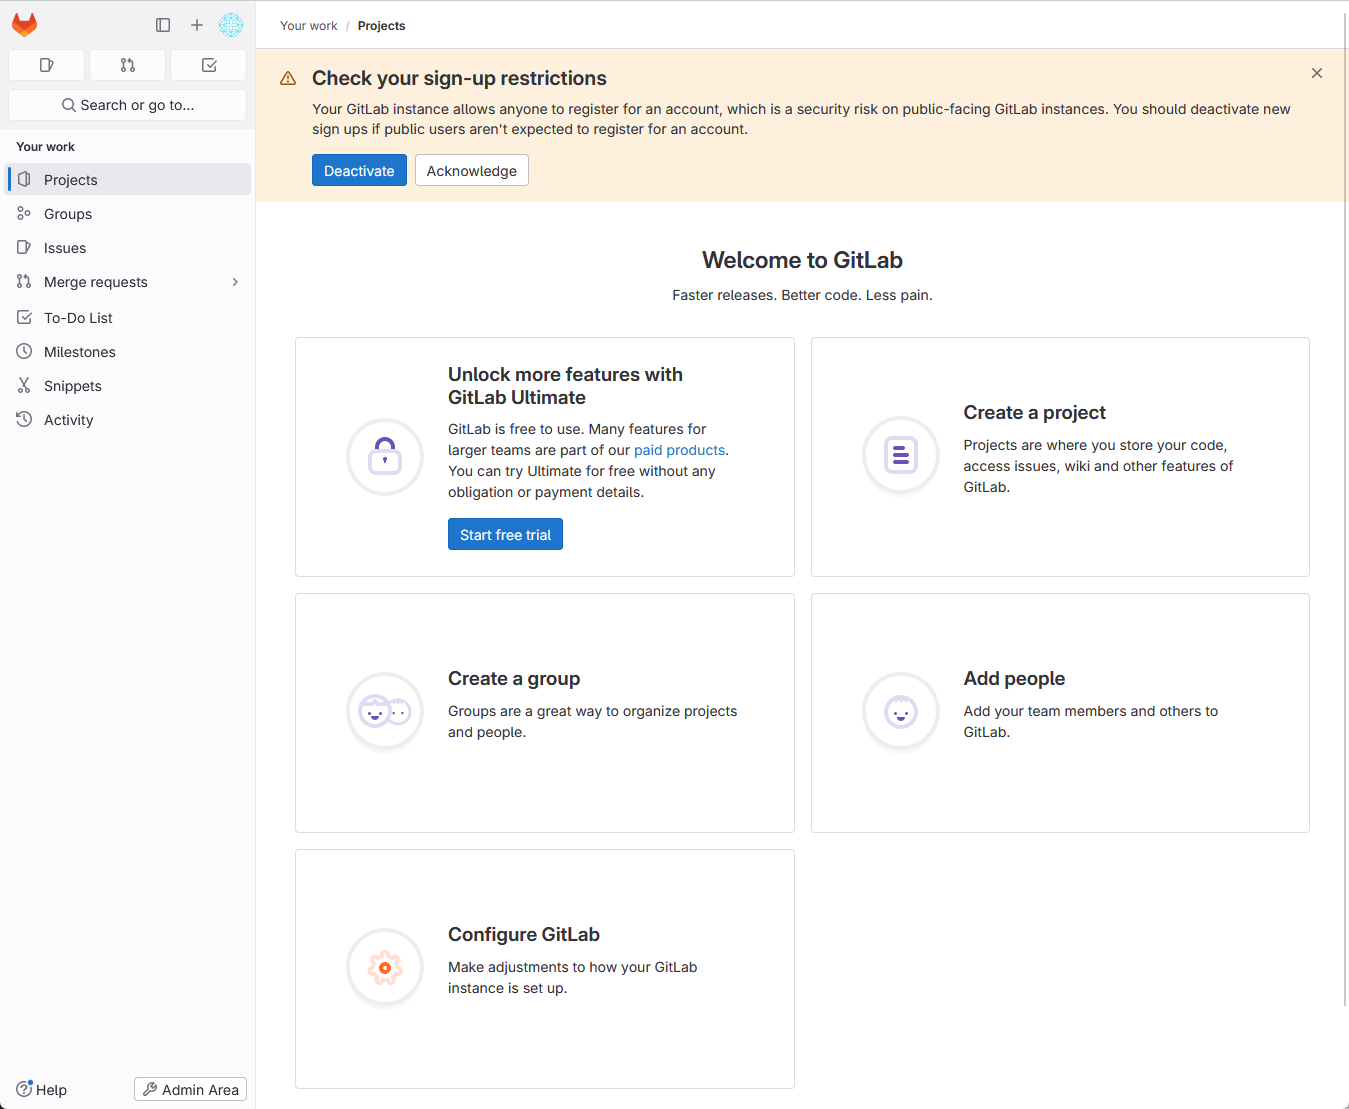
Task: Toggle the sidebar collapse icon
Action: point(163,25)
